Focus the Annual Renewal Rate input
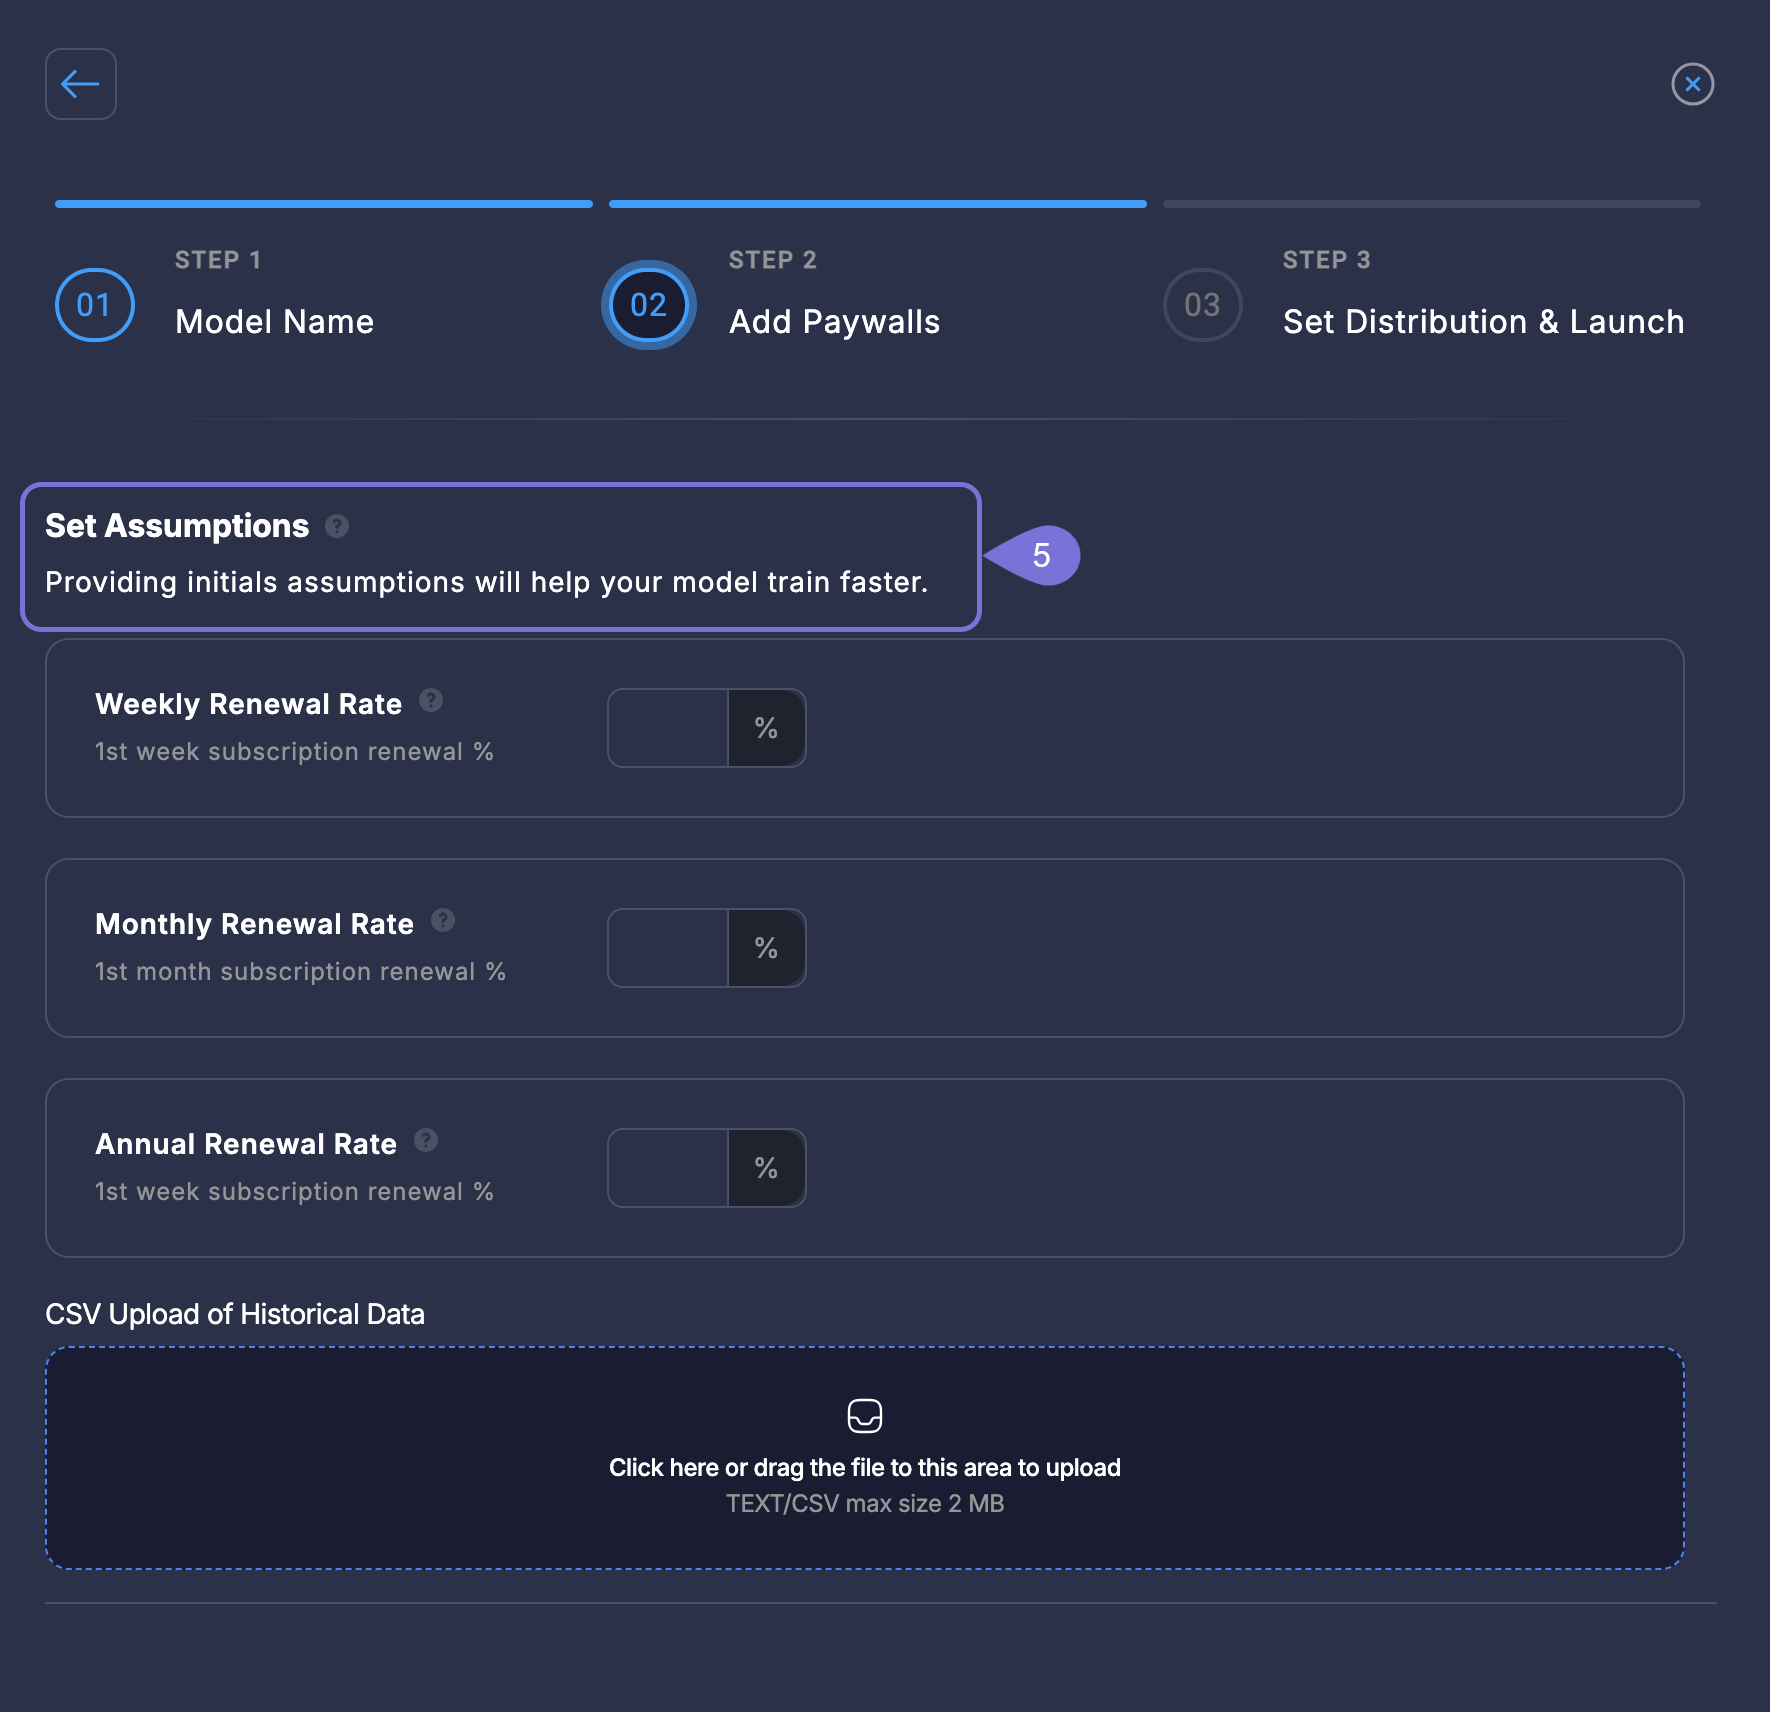The width and height of the screenshot is (1770, 1712). click(668, 1168)
